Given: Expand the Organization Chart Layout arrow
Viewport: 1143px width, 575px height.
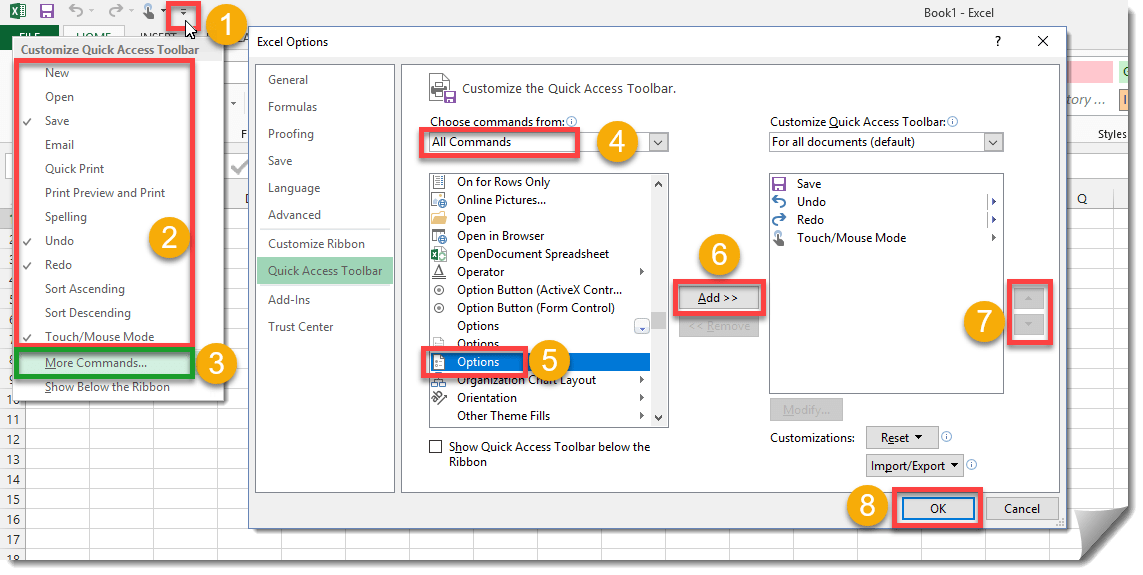Looking at the screenshot, I should point(641,380).
